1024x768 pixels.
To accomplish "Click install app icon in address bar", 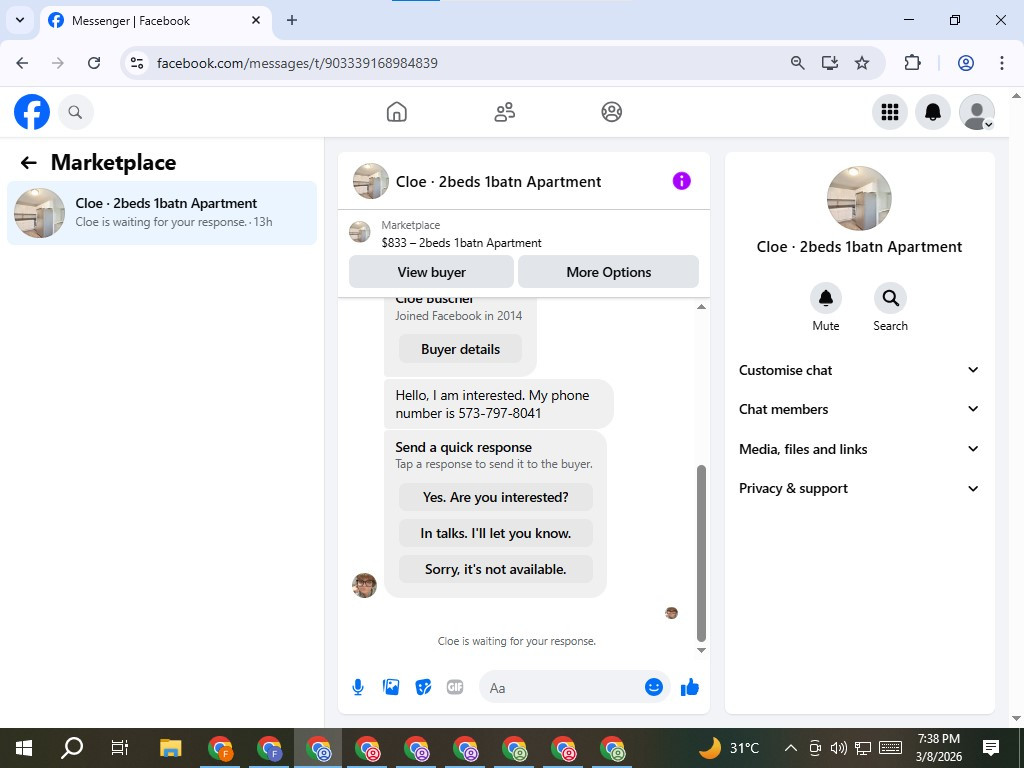I will (829, 63).
